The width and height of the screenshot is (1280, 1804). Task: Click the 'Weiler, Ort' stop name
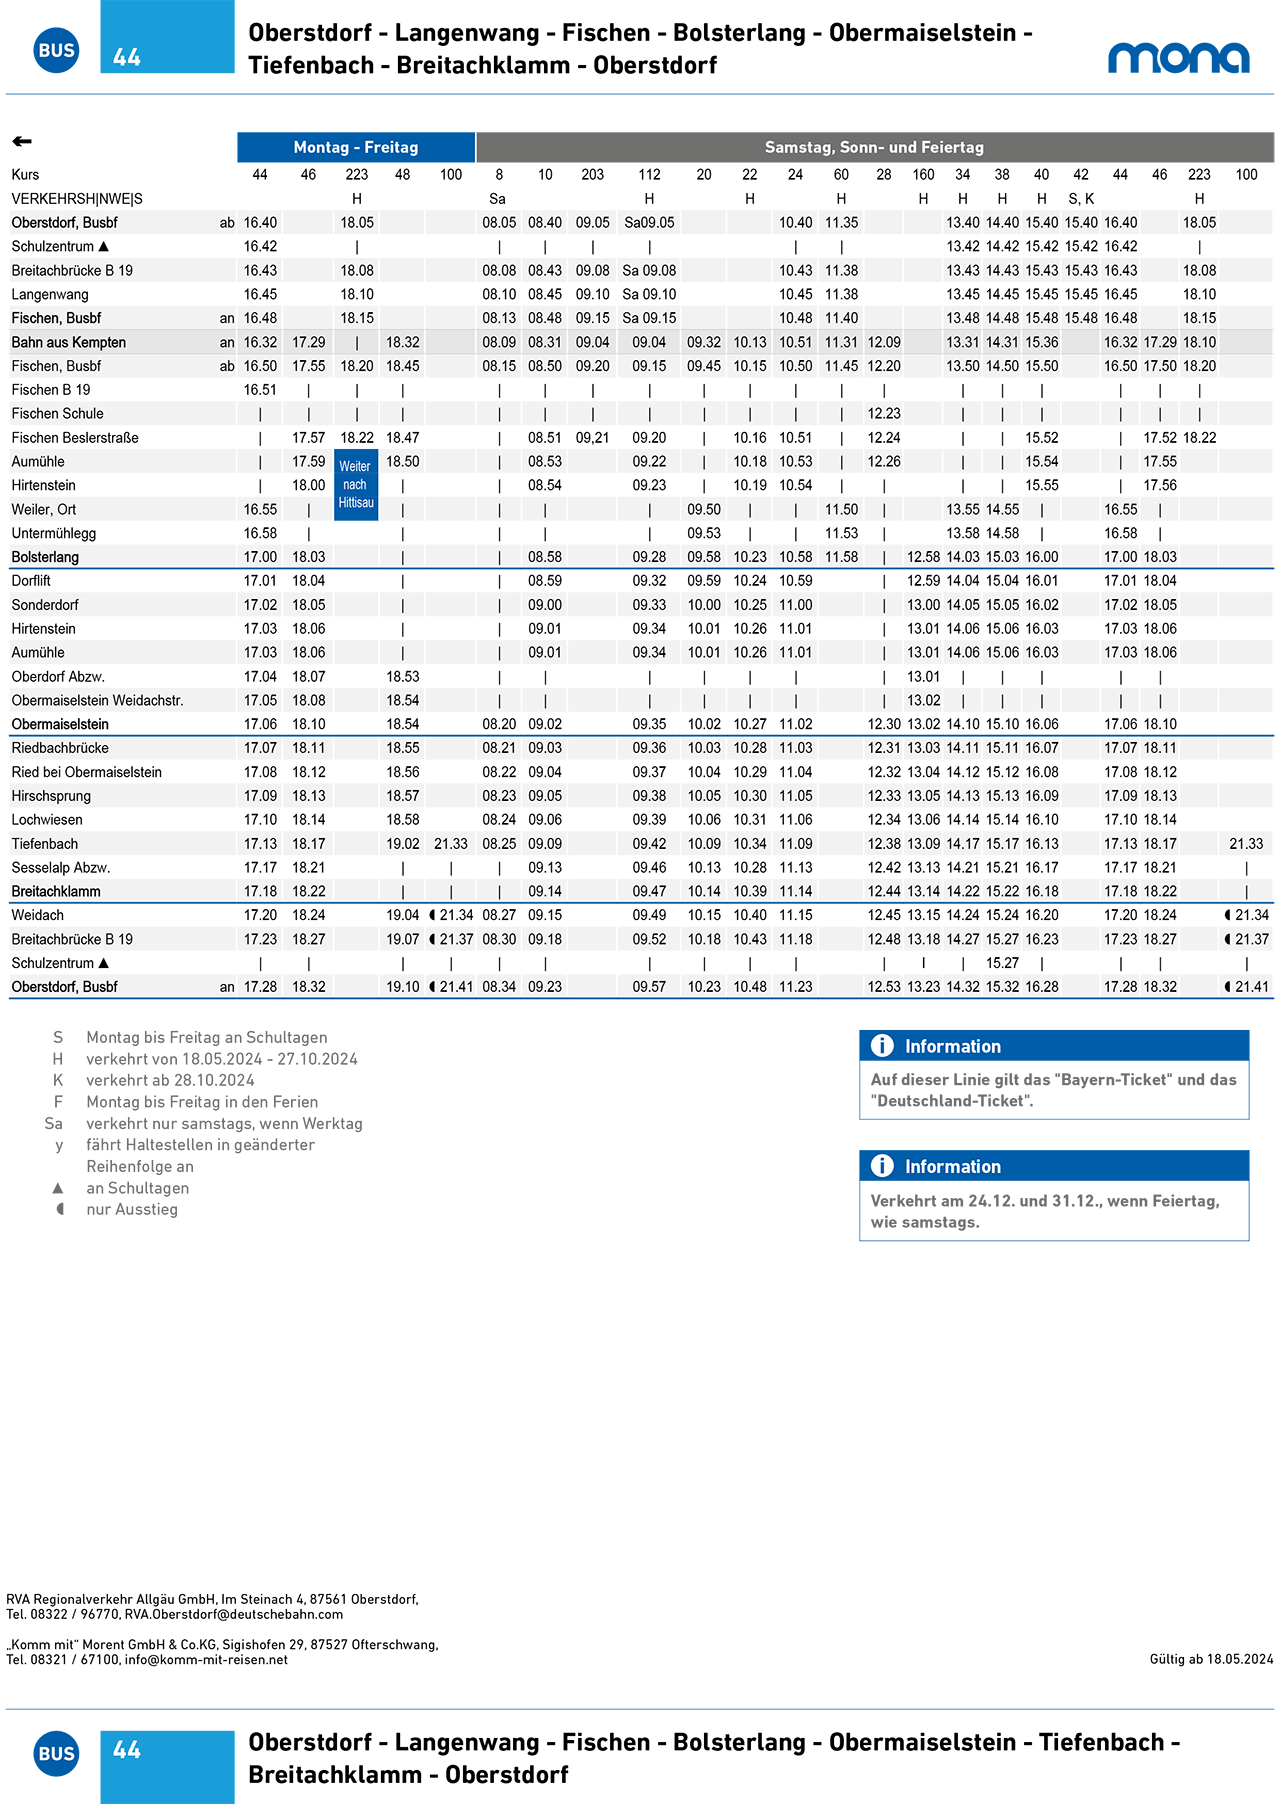click(x=44, y=509)
